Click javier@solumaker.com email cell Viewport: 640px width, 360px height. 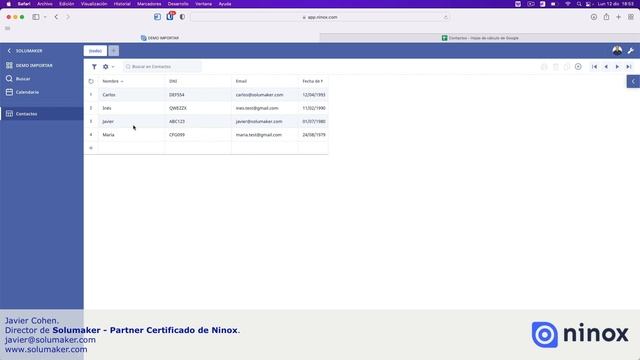click(264, 121)
